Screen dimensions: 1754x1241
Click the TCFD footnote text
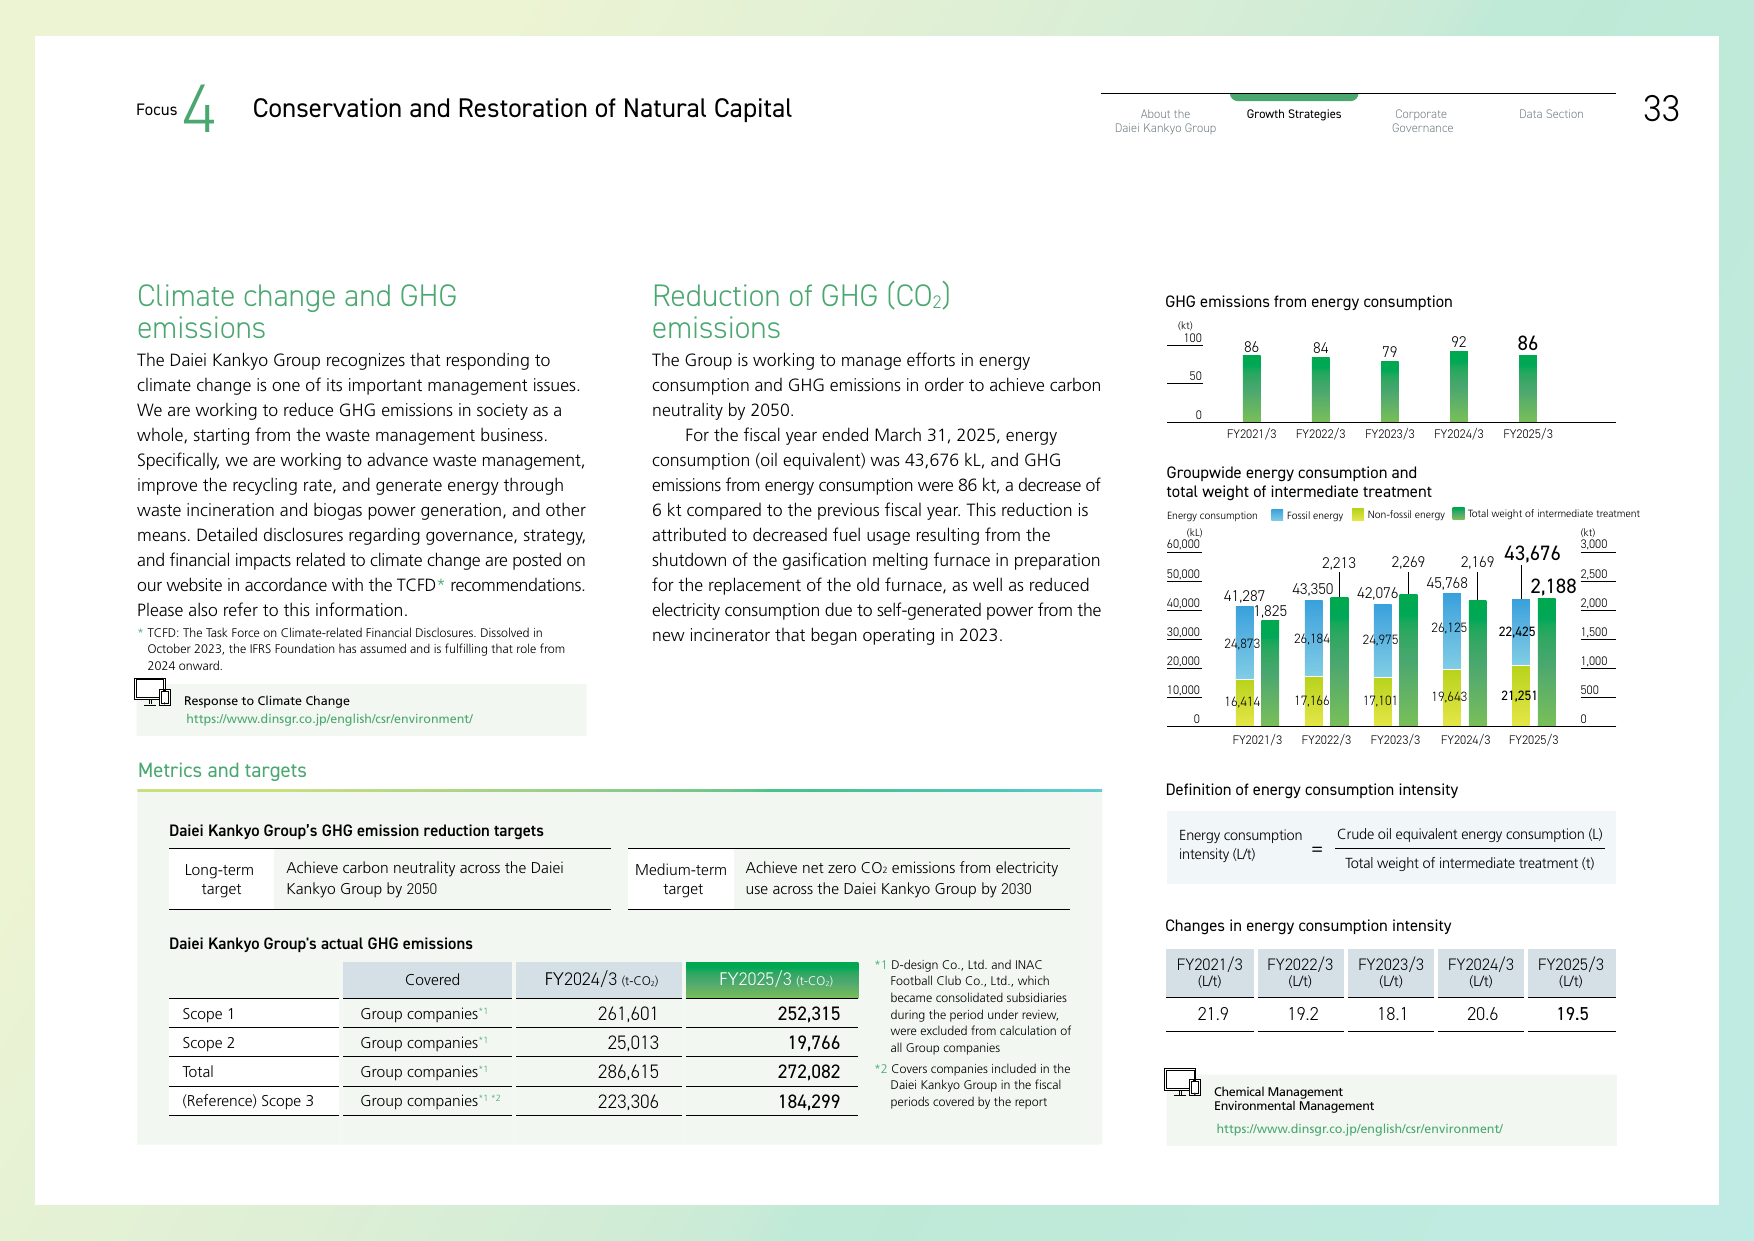pos(352,649)
